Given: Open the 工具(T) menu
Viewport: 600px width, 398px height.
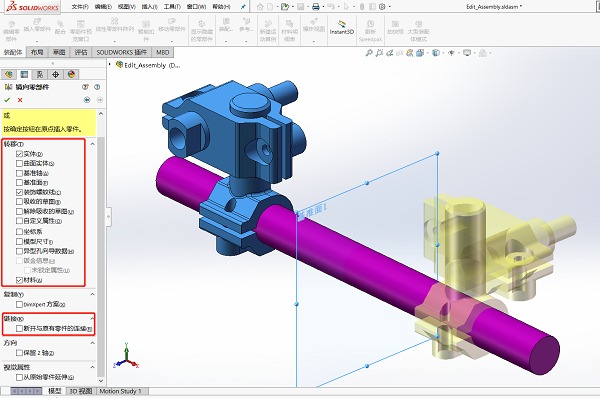Looking at the screenshot, I should pyautogui.click(x=172, y=7).
